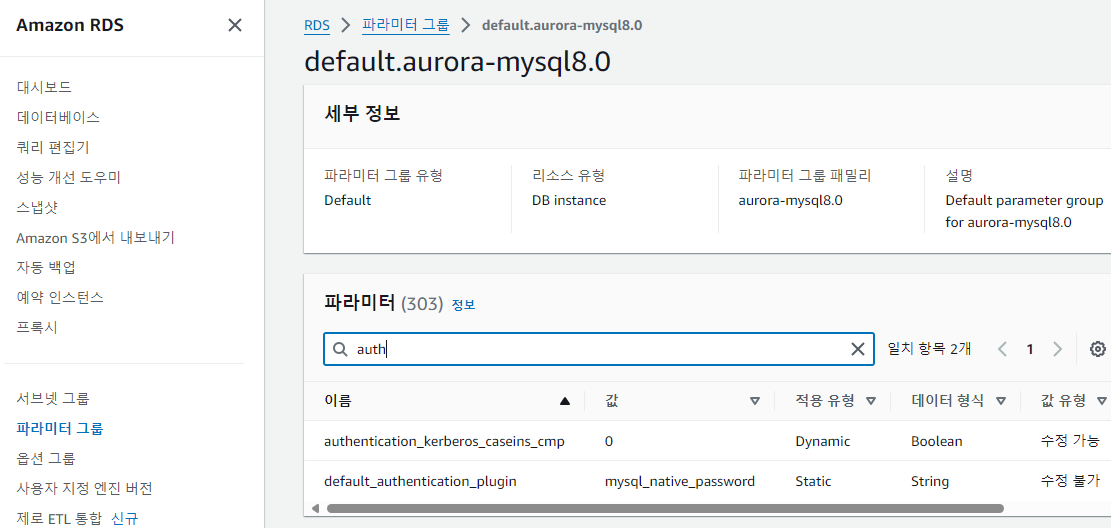The width and height of the screenshot is (1111, 528).
Task: Go to previous results page
Action: [x=1002, y=349]
